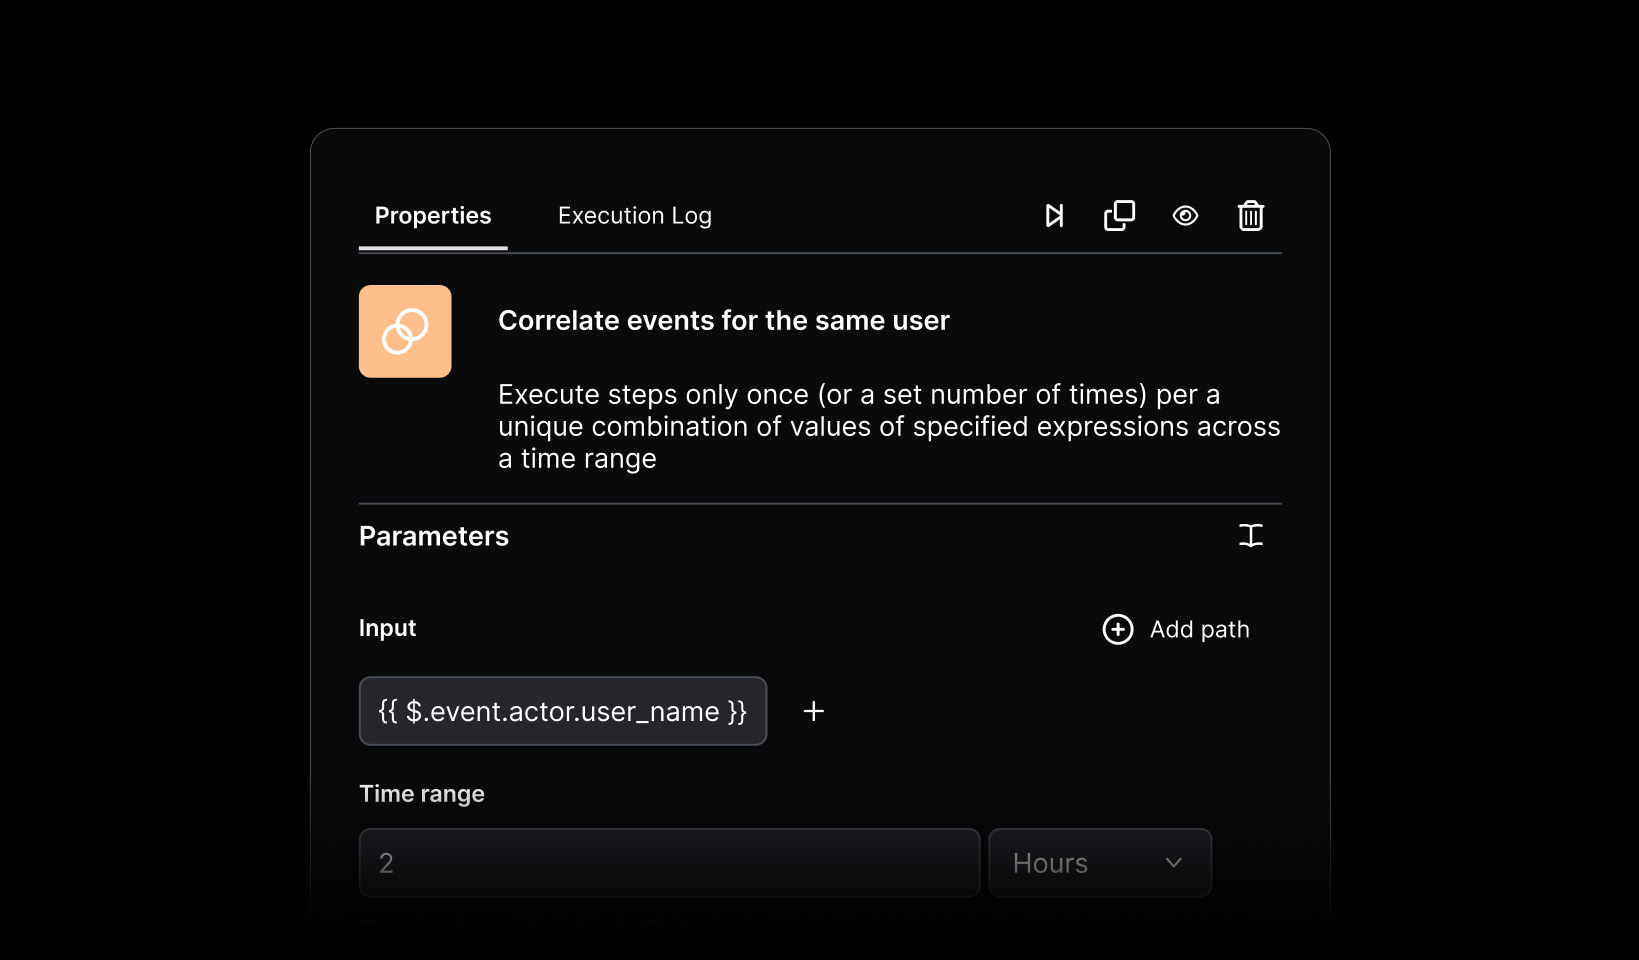Click the step title 'Correlate events for the same user'

coord(723,320)
